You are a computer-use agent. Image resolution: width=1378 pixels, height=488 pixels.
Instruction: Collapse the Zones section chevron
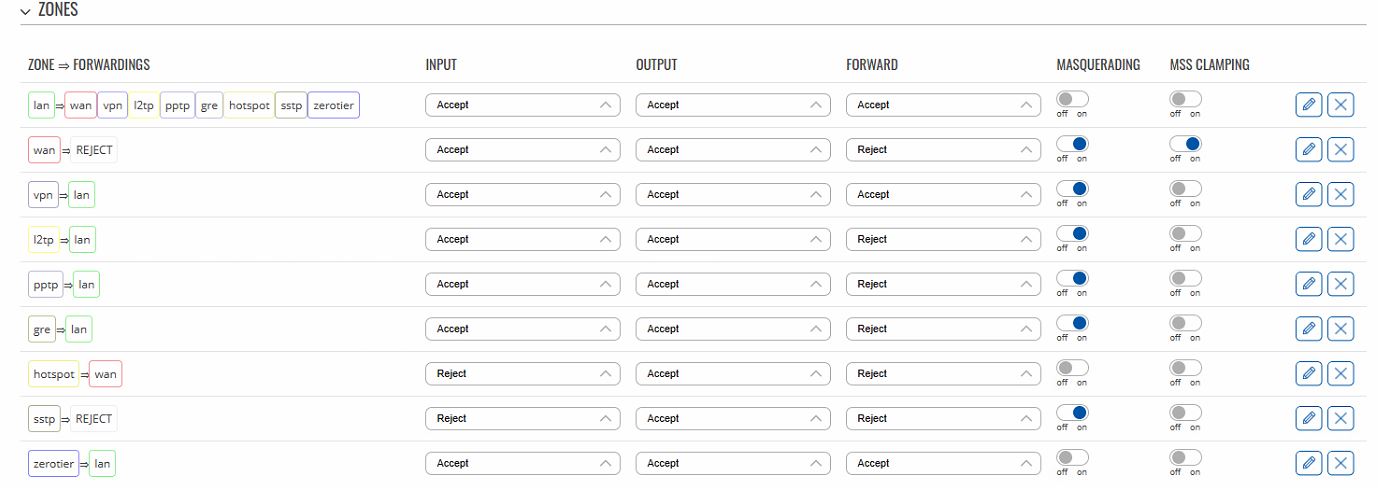tap(25, 10)
